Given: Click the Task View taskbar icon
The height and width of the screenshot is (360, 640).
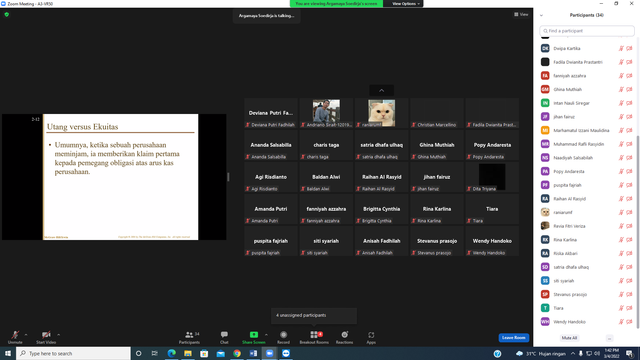Looking at the screenshot, I should click(155, 353).
